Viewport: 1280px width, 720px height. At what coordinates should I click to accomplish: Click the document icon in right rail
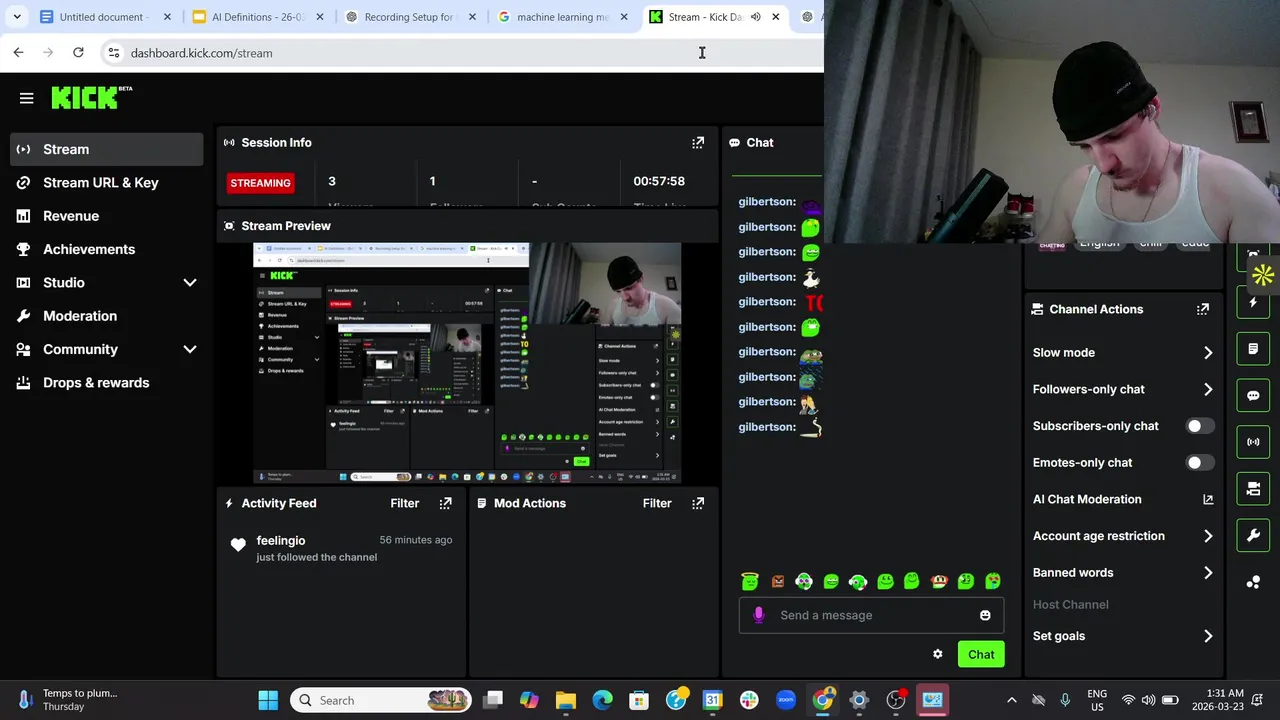(x=1253, y=349)
